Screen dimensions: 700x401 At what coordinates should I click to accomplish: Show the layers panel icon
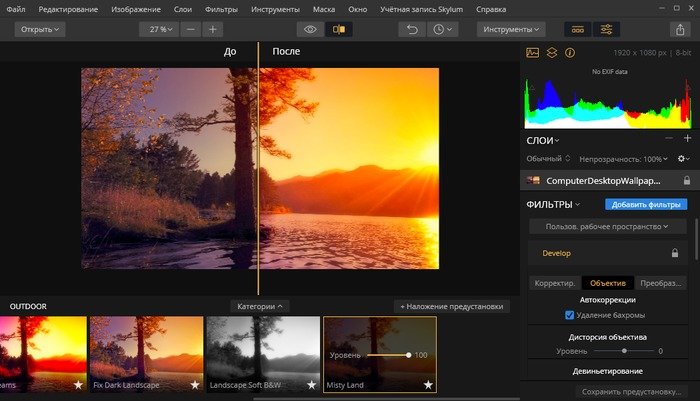pos(552,52)
